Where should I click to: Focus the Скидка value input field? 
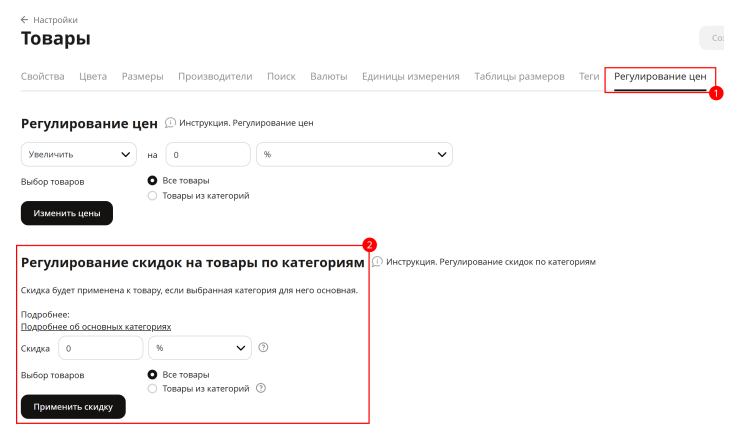[101, 348]
